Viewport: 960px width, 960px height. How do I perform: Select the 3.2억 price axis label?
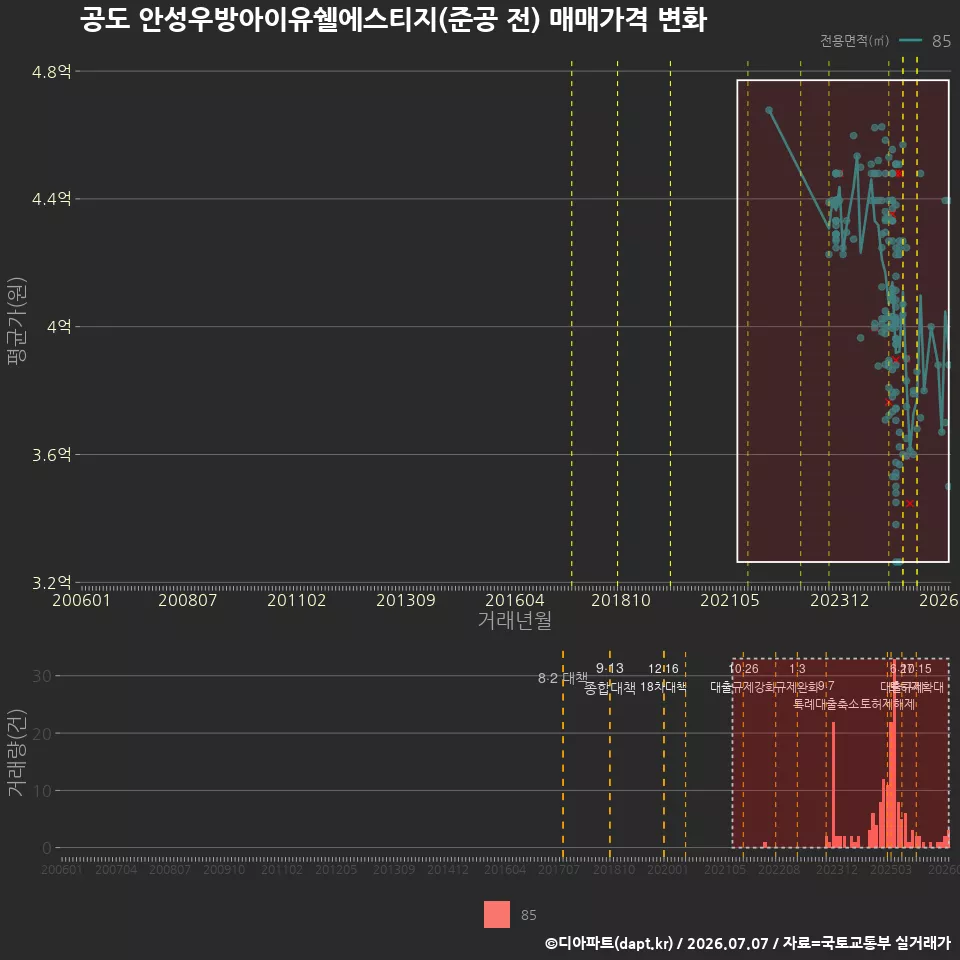pos(51,582)
